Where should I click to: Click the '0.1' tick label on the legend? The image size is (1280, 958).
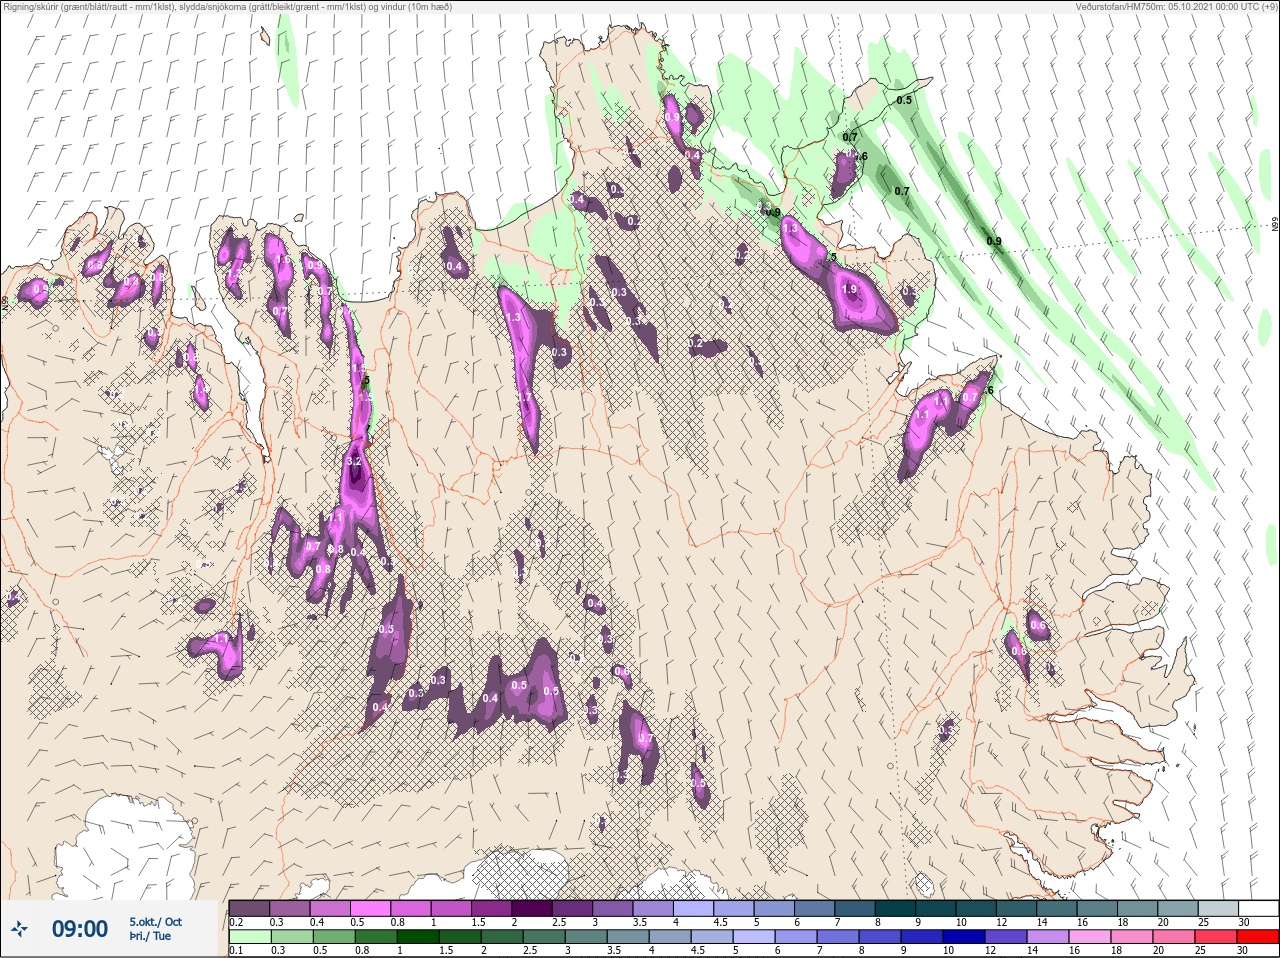(236, 951)
